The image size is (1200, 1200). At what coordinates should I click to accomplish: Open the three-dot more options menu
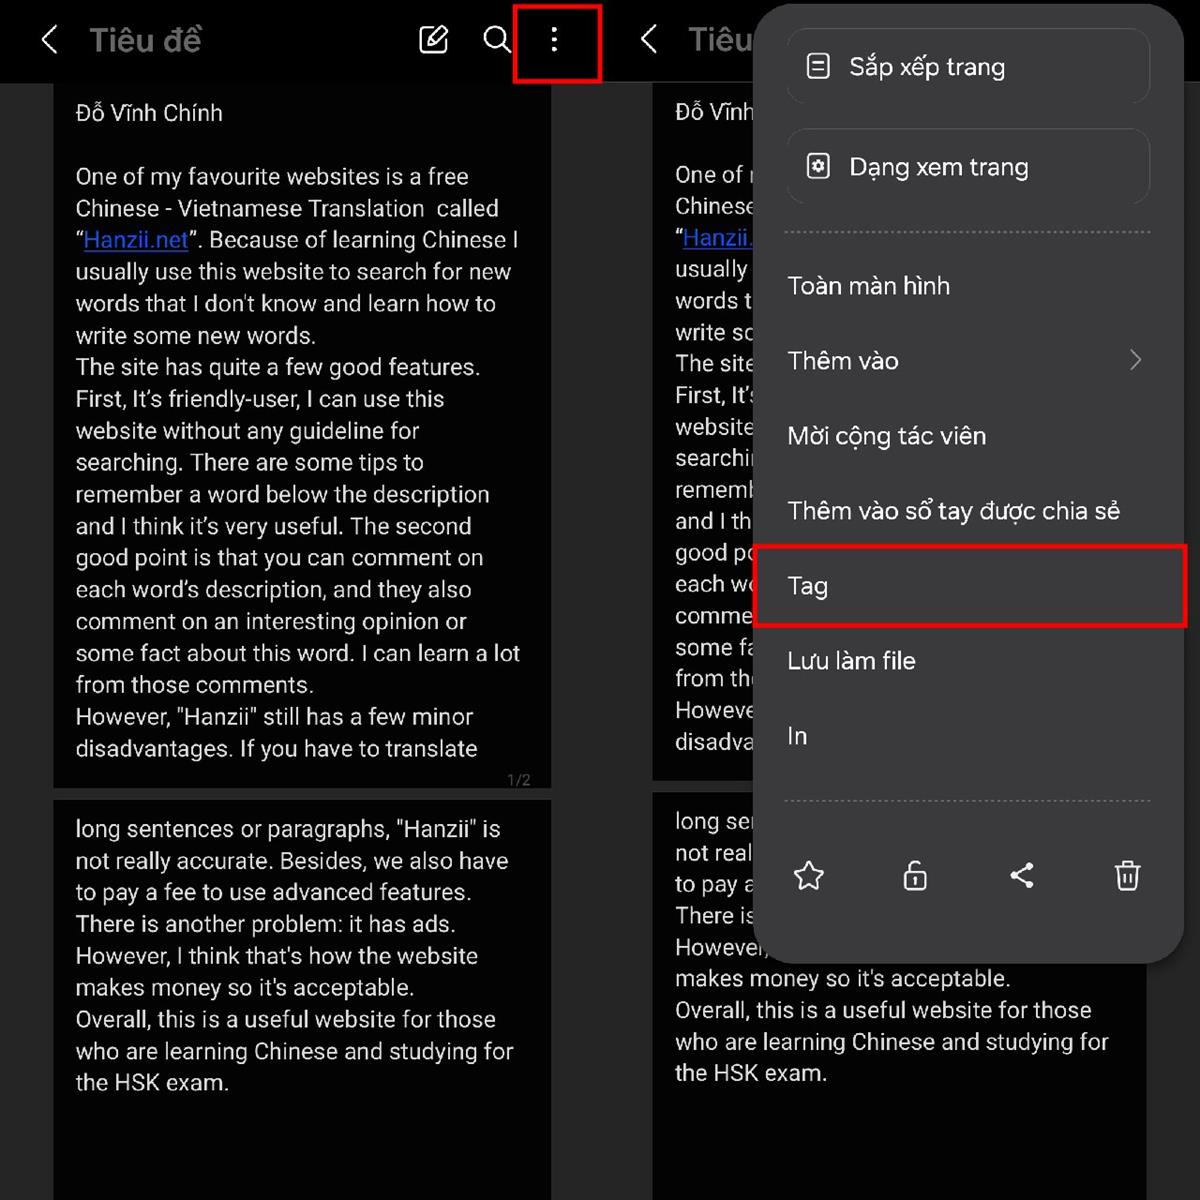[x=555, y=40]
